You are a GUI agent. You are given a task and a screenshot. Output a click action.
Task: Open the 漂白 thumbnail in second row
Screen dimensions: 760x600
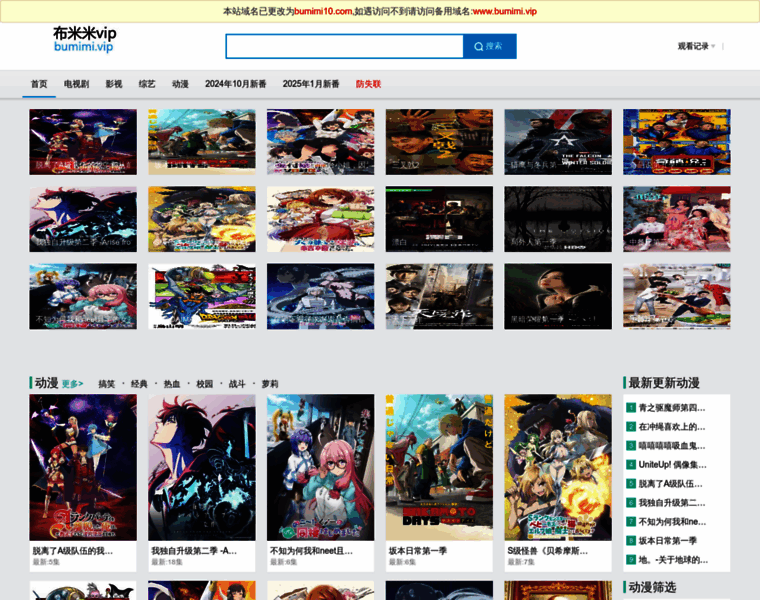(439, 219)
